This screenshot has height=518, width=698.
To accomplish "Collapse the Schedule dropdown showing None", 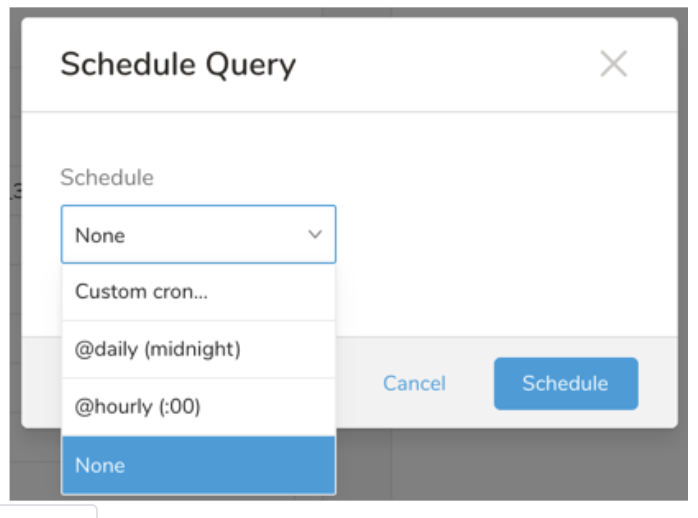I will [x=198, y=235].
